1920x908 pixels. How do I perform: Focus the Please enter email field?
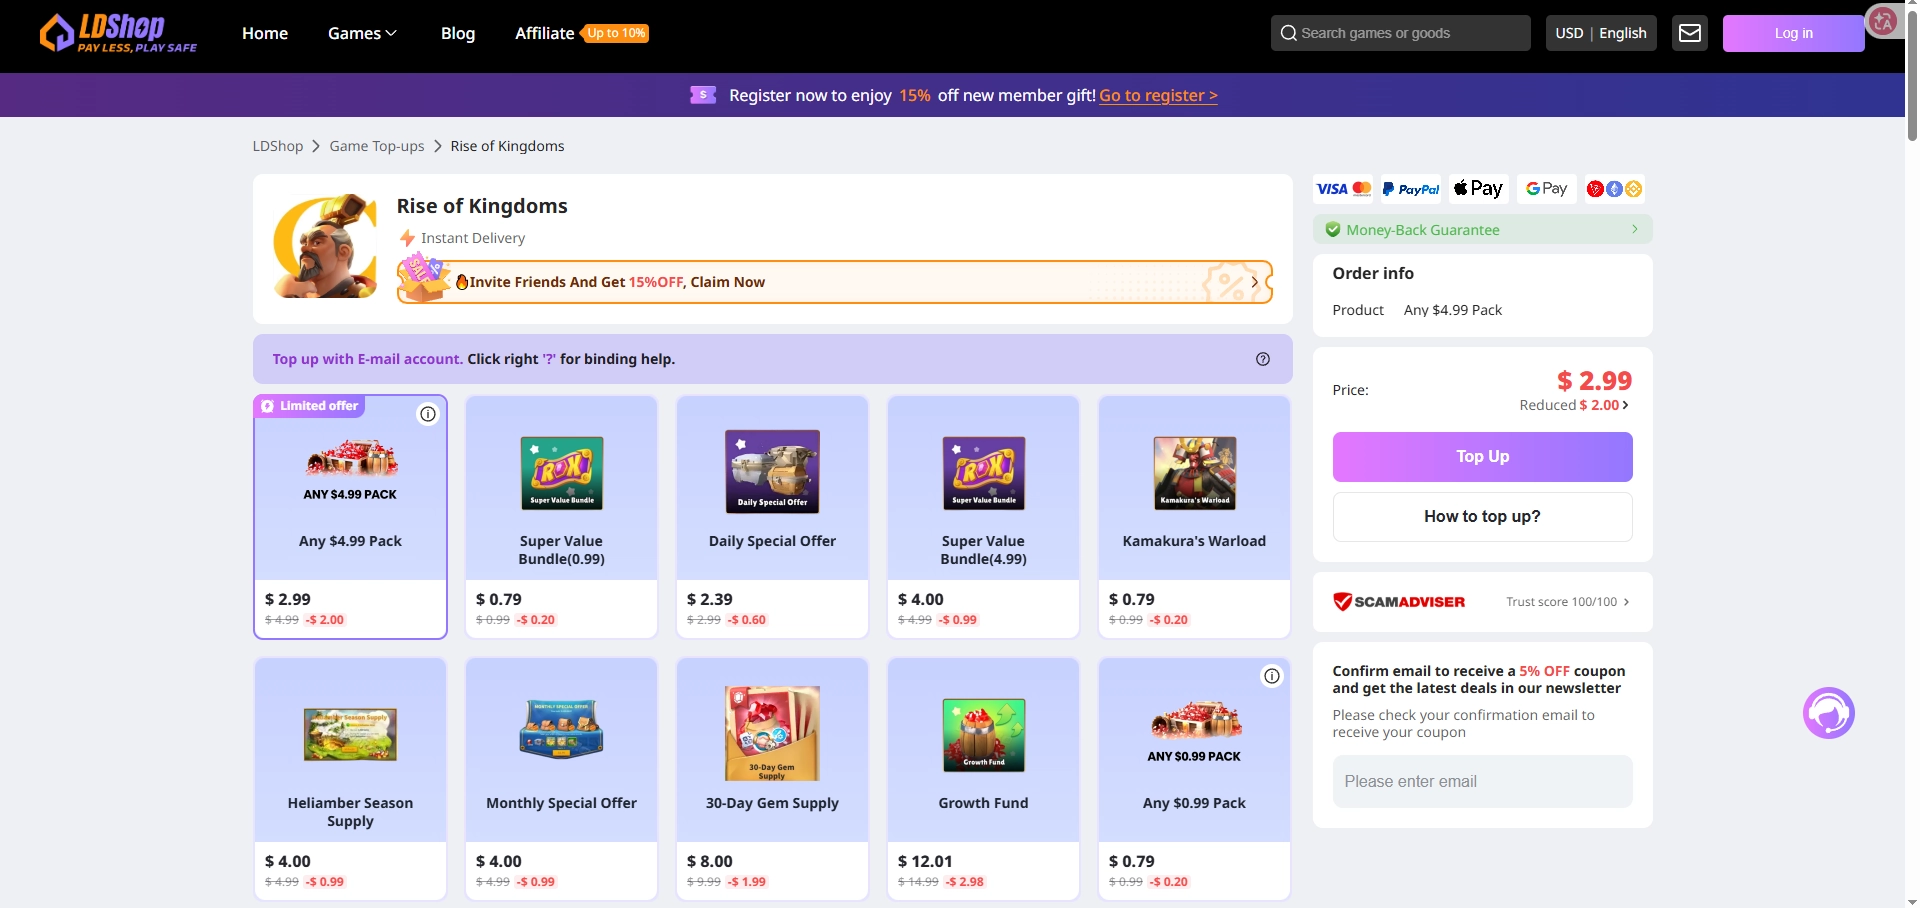1482,781
